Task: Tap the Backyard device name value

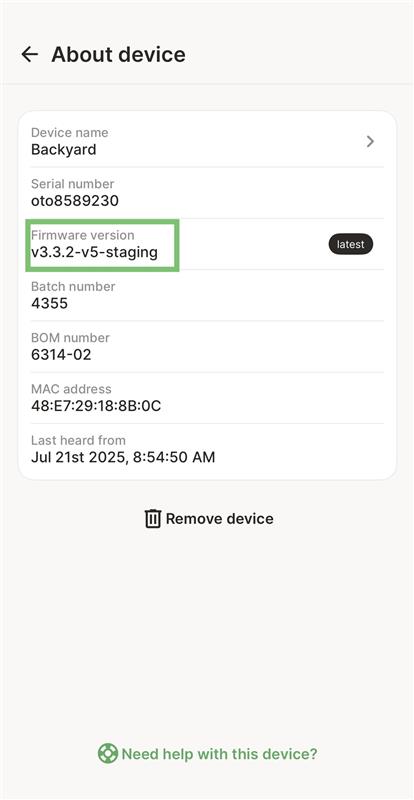Action: [x=64, y=150]
